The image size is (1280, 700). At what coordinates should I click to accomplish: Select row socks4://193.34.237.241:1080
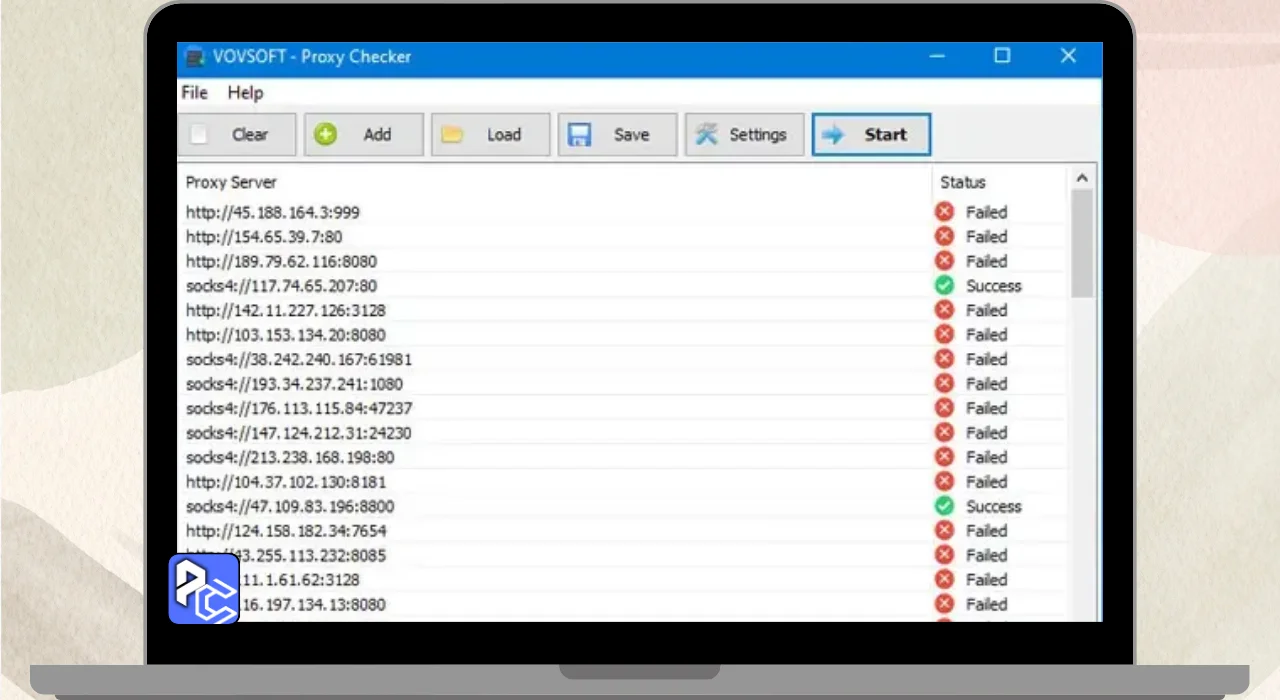[620, 383]
